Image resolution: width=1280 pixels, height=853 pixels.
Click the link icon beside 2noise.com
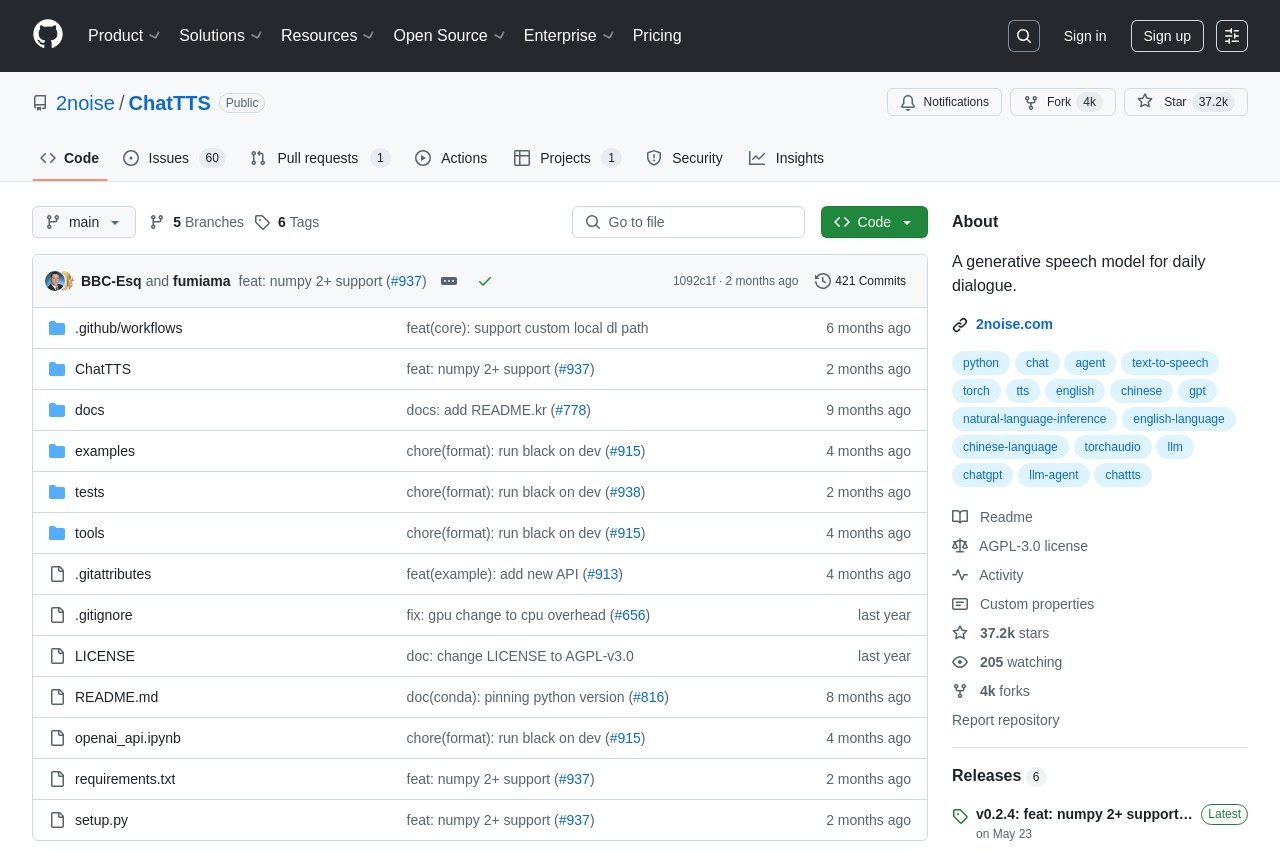960,324
